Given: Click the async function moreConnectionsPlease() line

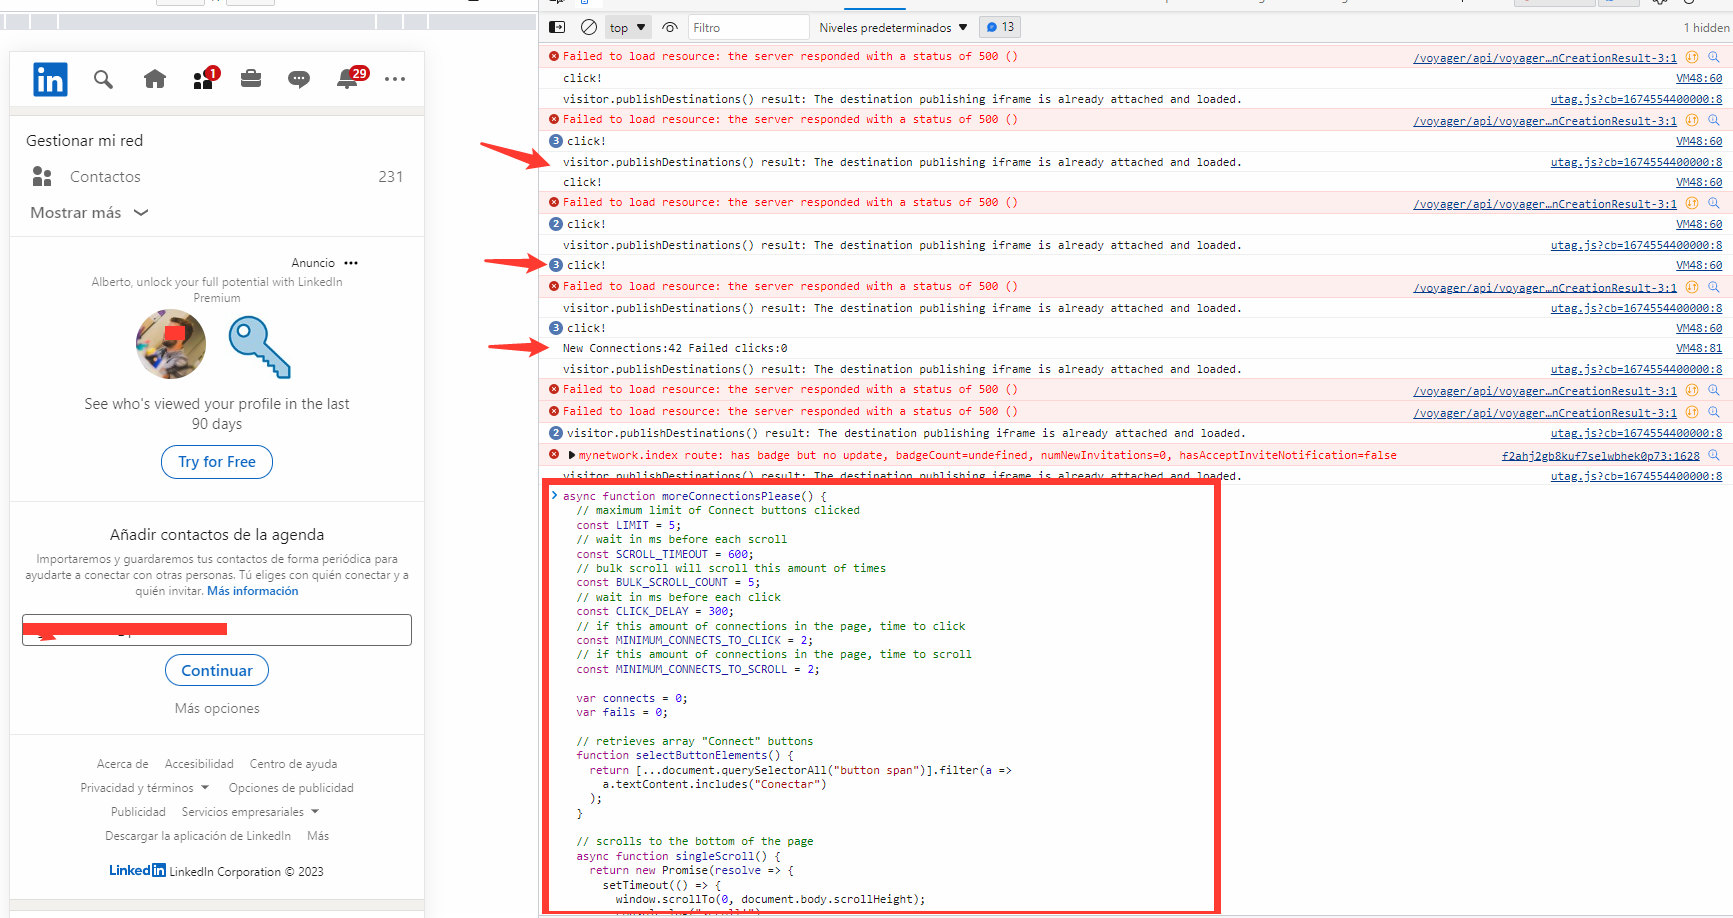Looking at the screenshot, I should tap(695, 496).
